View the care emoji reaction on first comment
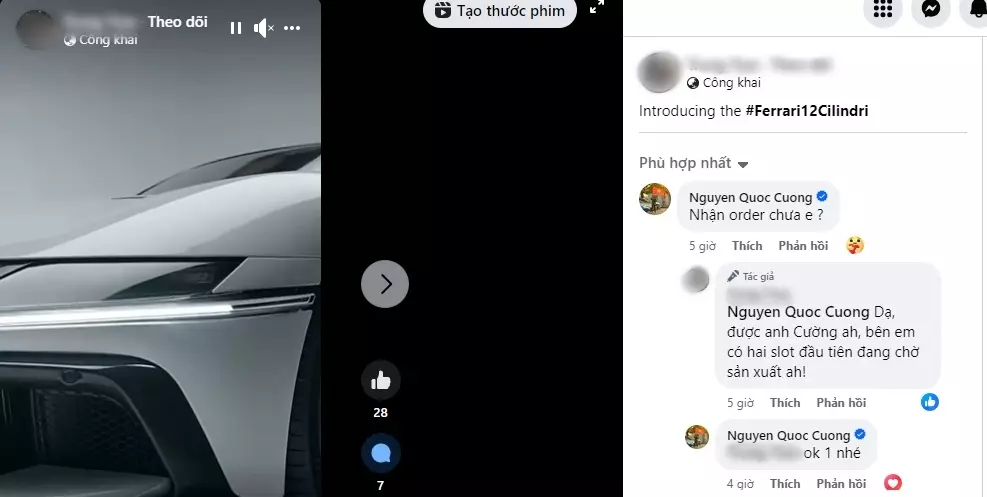 point(855,245)
